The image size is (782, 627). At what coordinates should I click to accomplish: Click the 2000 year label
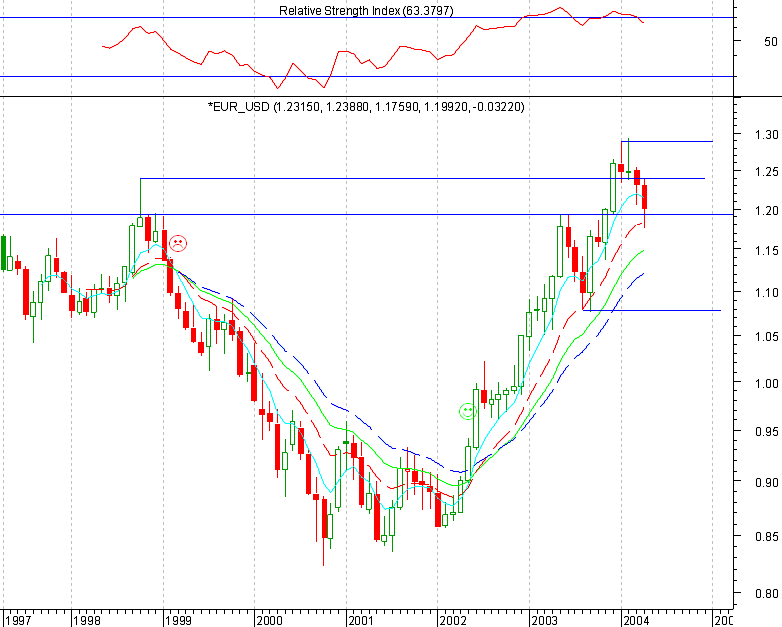(269, 621)
